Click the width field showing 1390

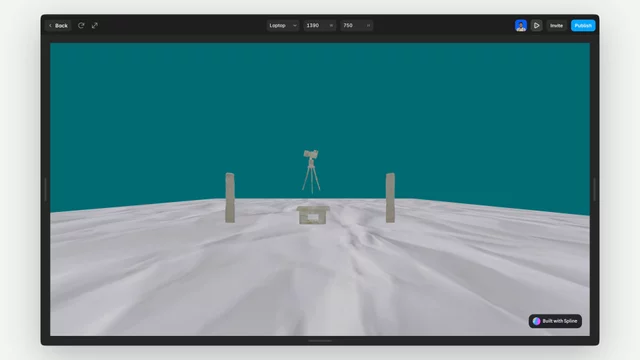pos(320,25)
